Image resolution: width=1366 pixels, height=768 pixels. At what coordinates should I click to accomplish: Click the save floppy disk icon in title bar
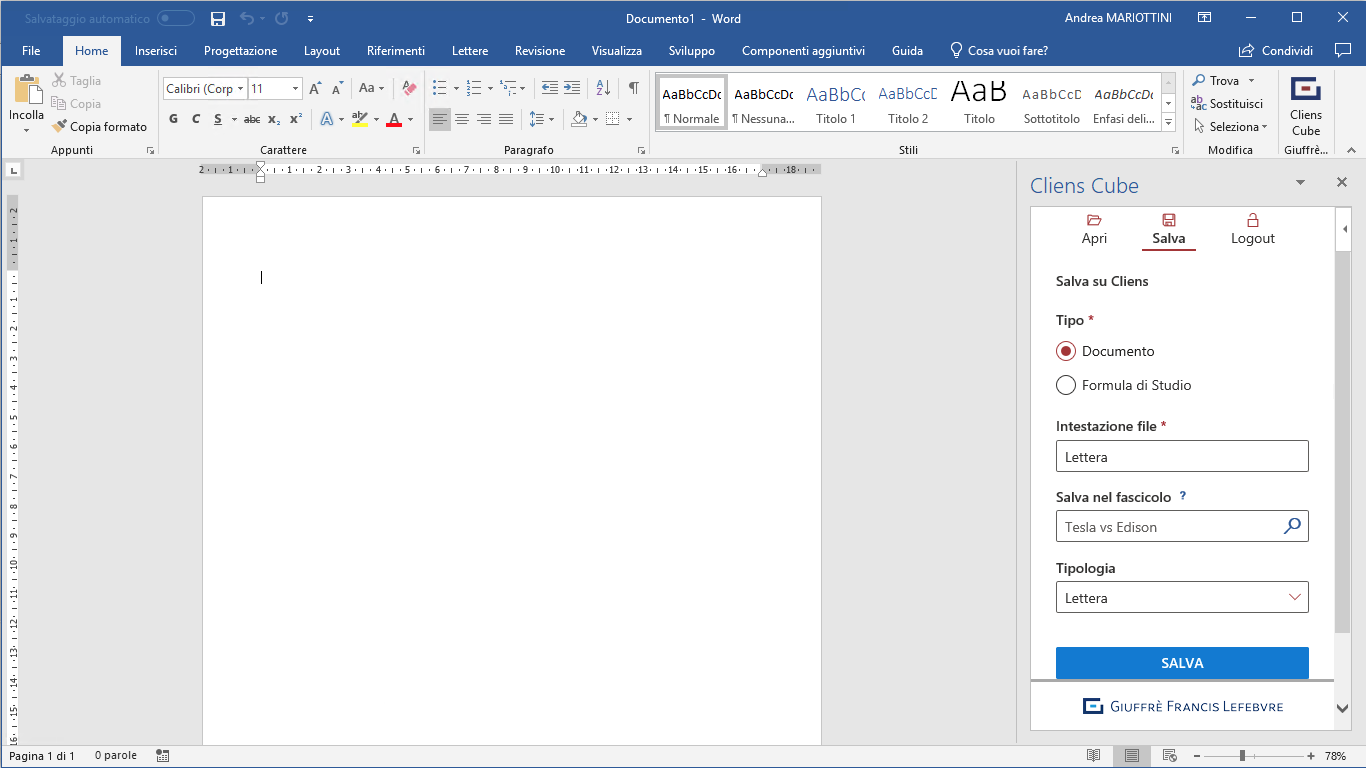coord(218,18)
